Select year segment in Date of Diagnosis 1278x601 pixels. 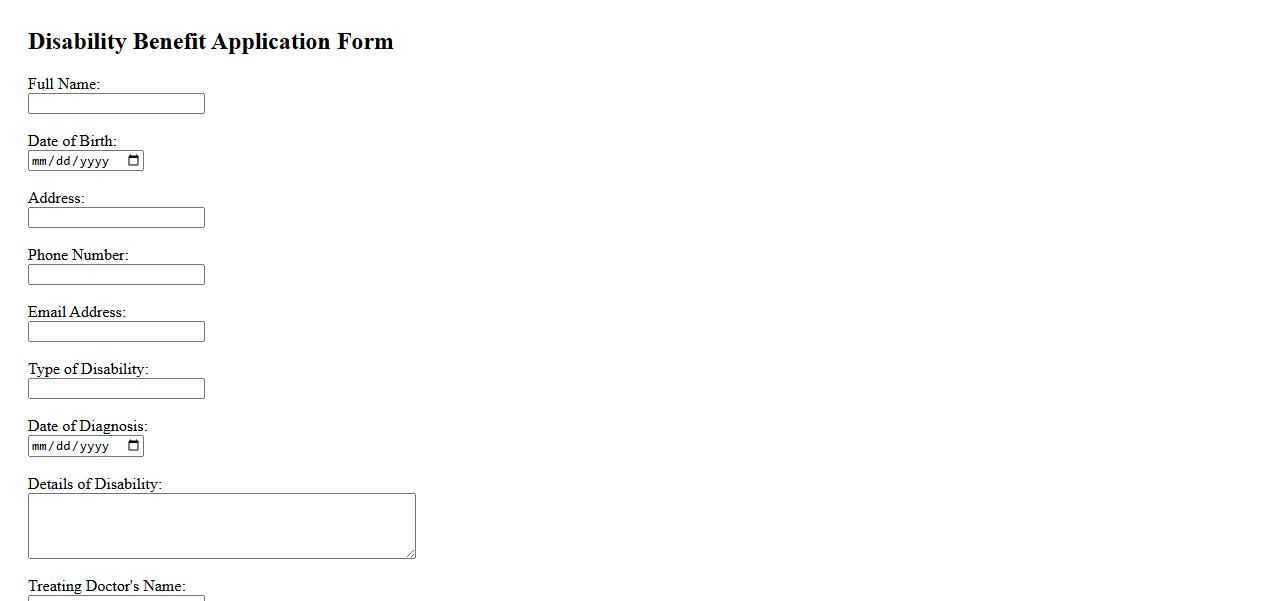pyautogui.click(x=94, y=446)
